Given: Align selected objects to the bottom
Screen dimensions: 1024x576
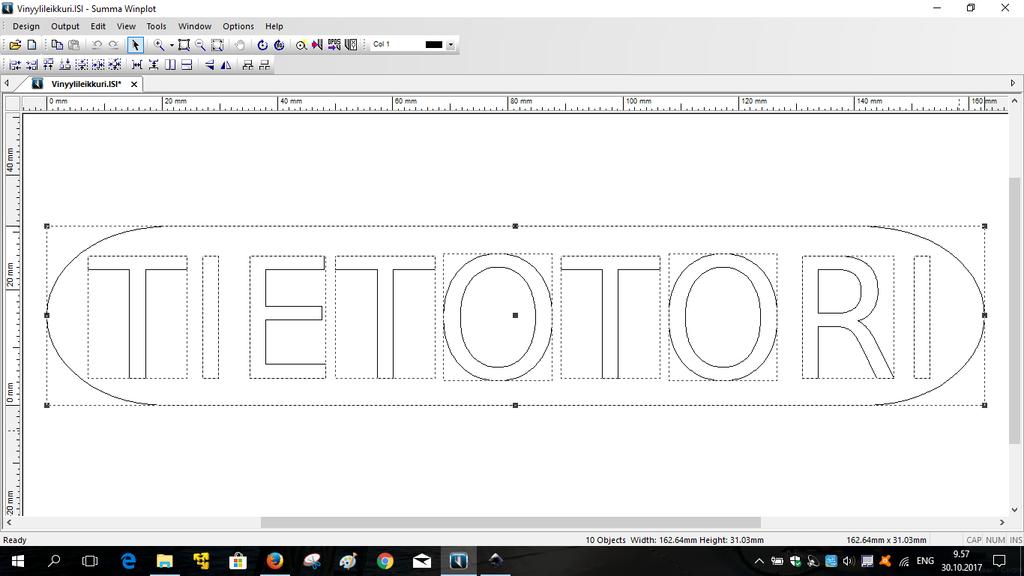Looking at the screenshot, I should [65, 65].
